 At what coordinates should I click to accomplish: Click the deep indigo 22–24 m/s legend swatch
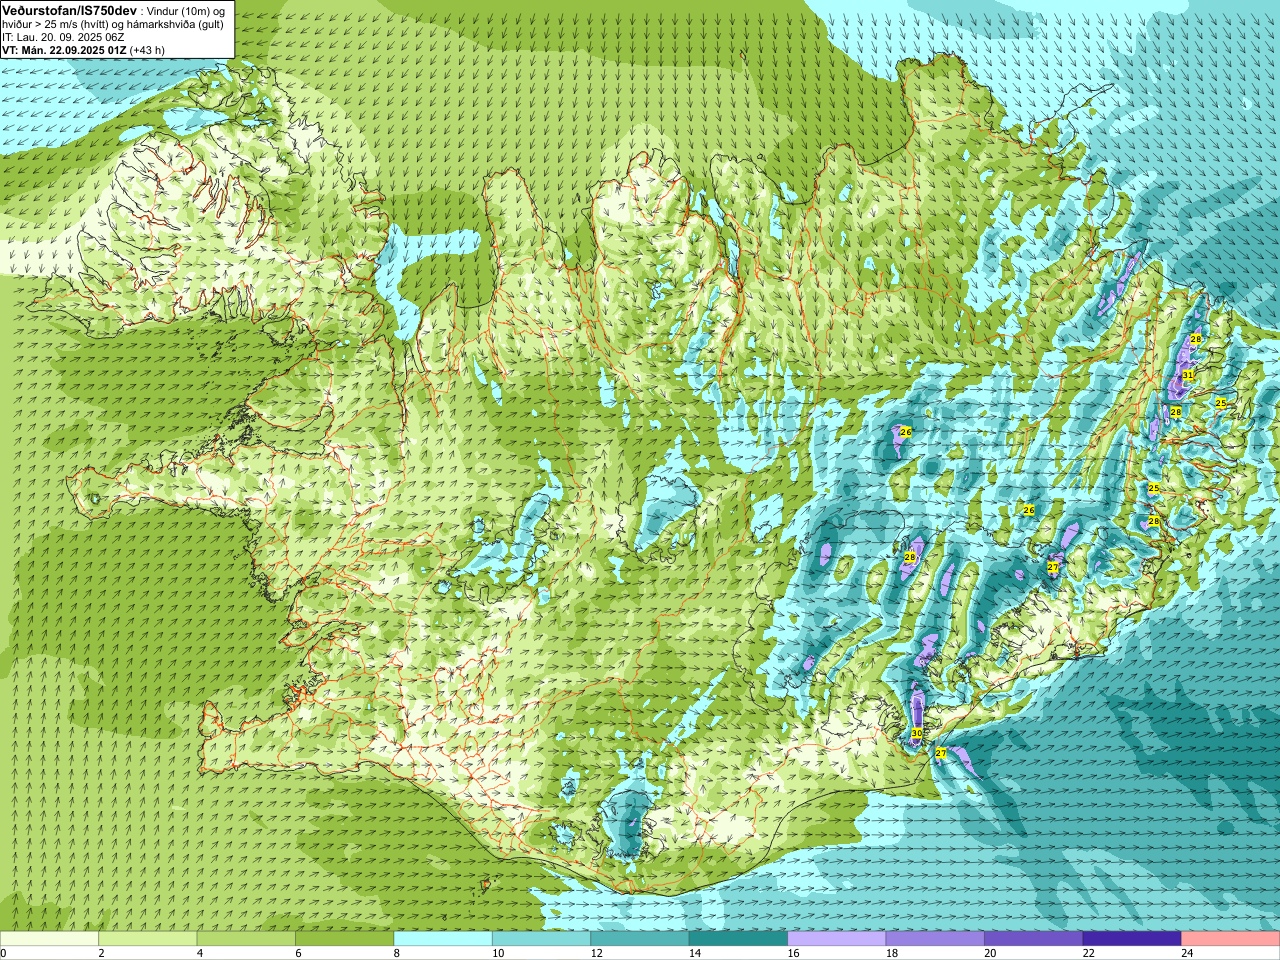(x=1132, y=939)
